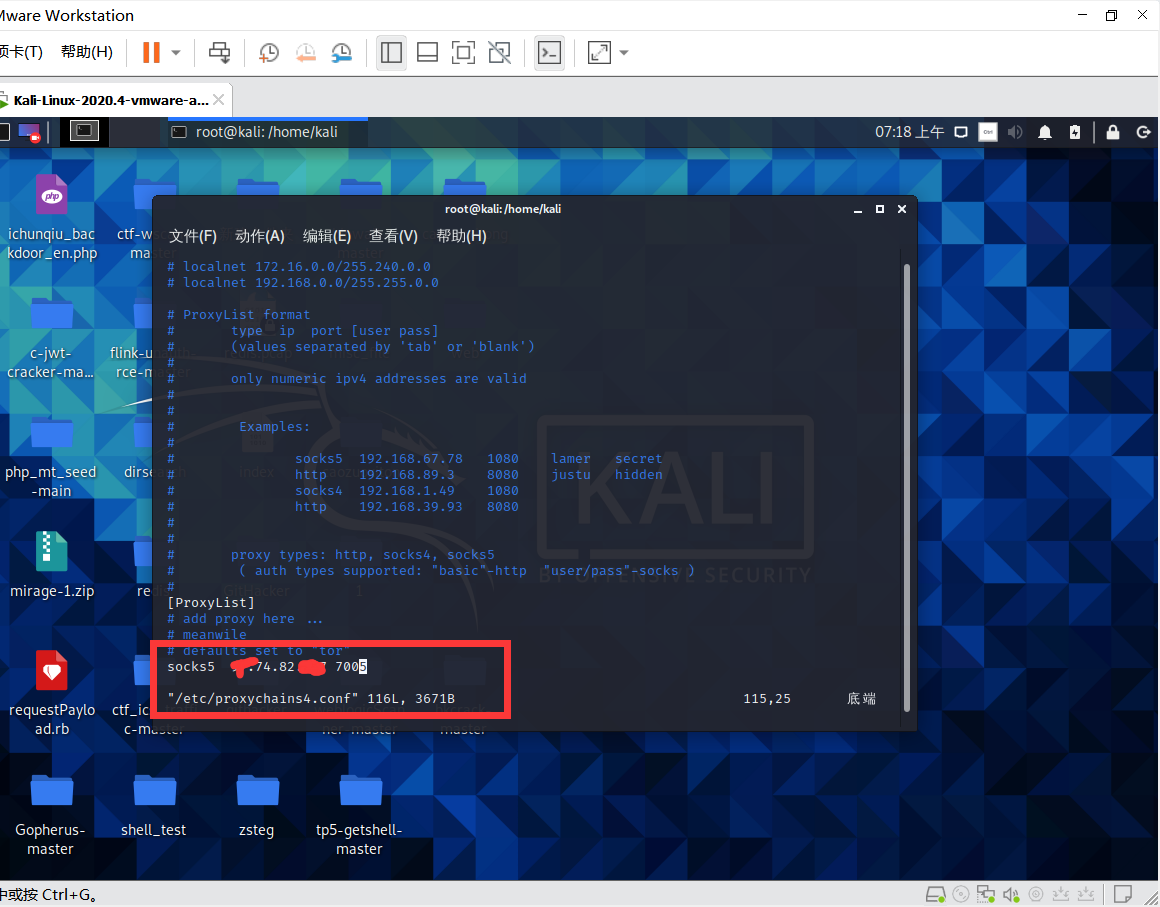Select the php_mt_seed-main desktop folder
Image resolution: width=1160 pixels, height=907 pixels.
point(51,458)
